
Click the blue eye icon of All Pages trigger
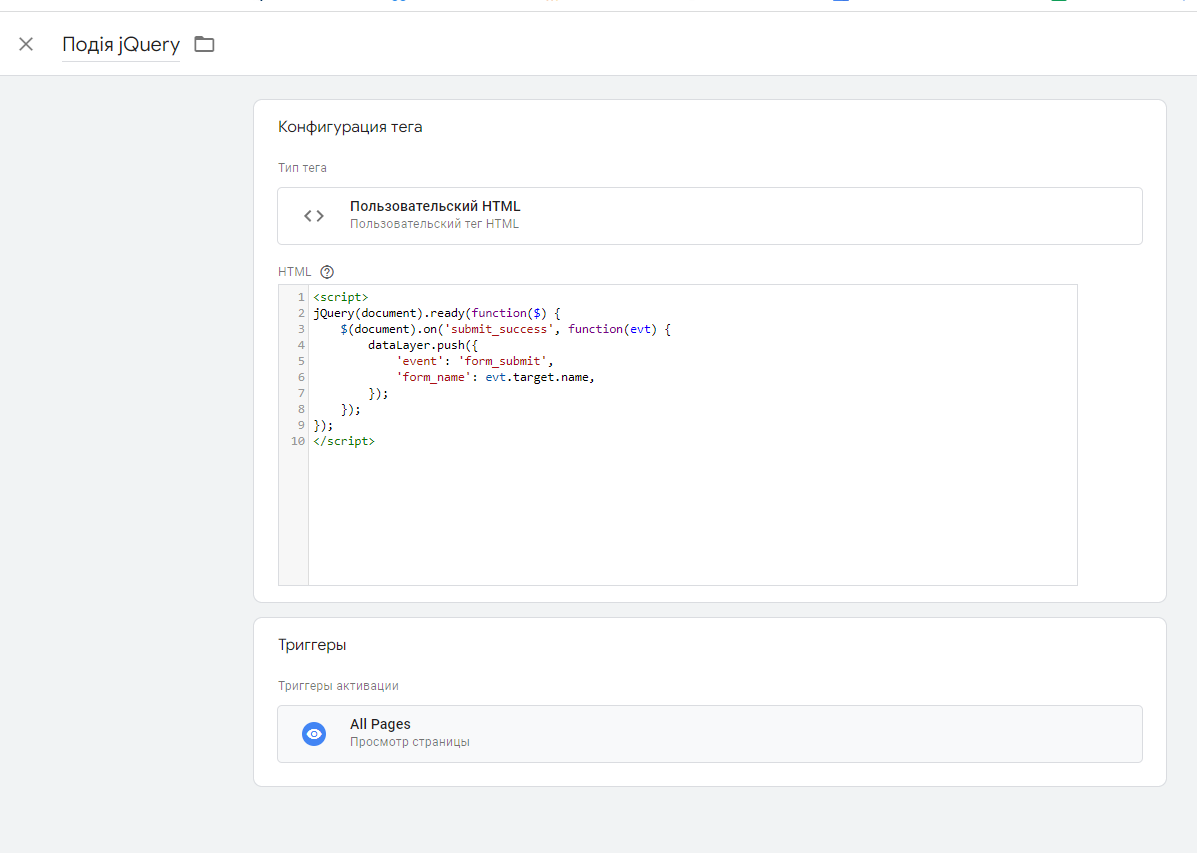tap(314, 734)
